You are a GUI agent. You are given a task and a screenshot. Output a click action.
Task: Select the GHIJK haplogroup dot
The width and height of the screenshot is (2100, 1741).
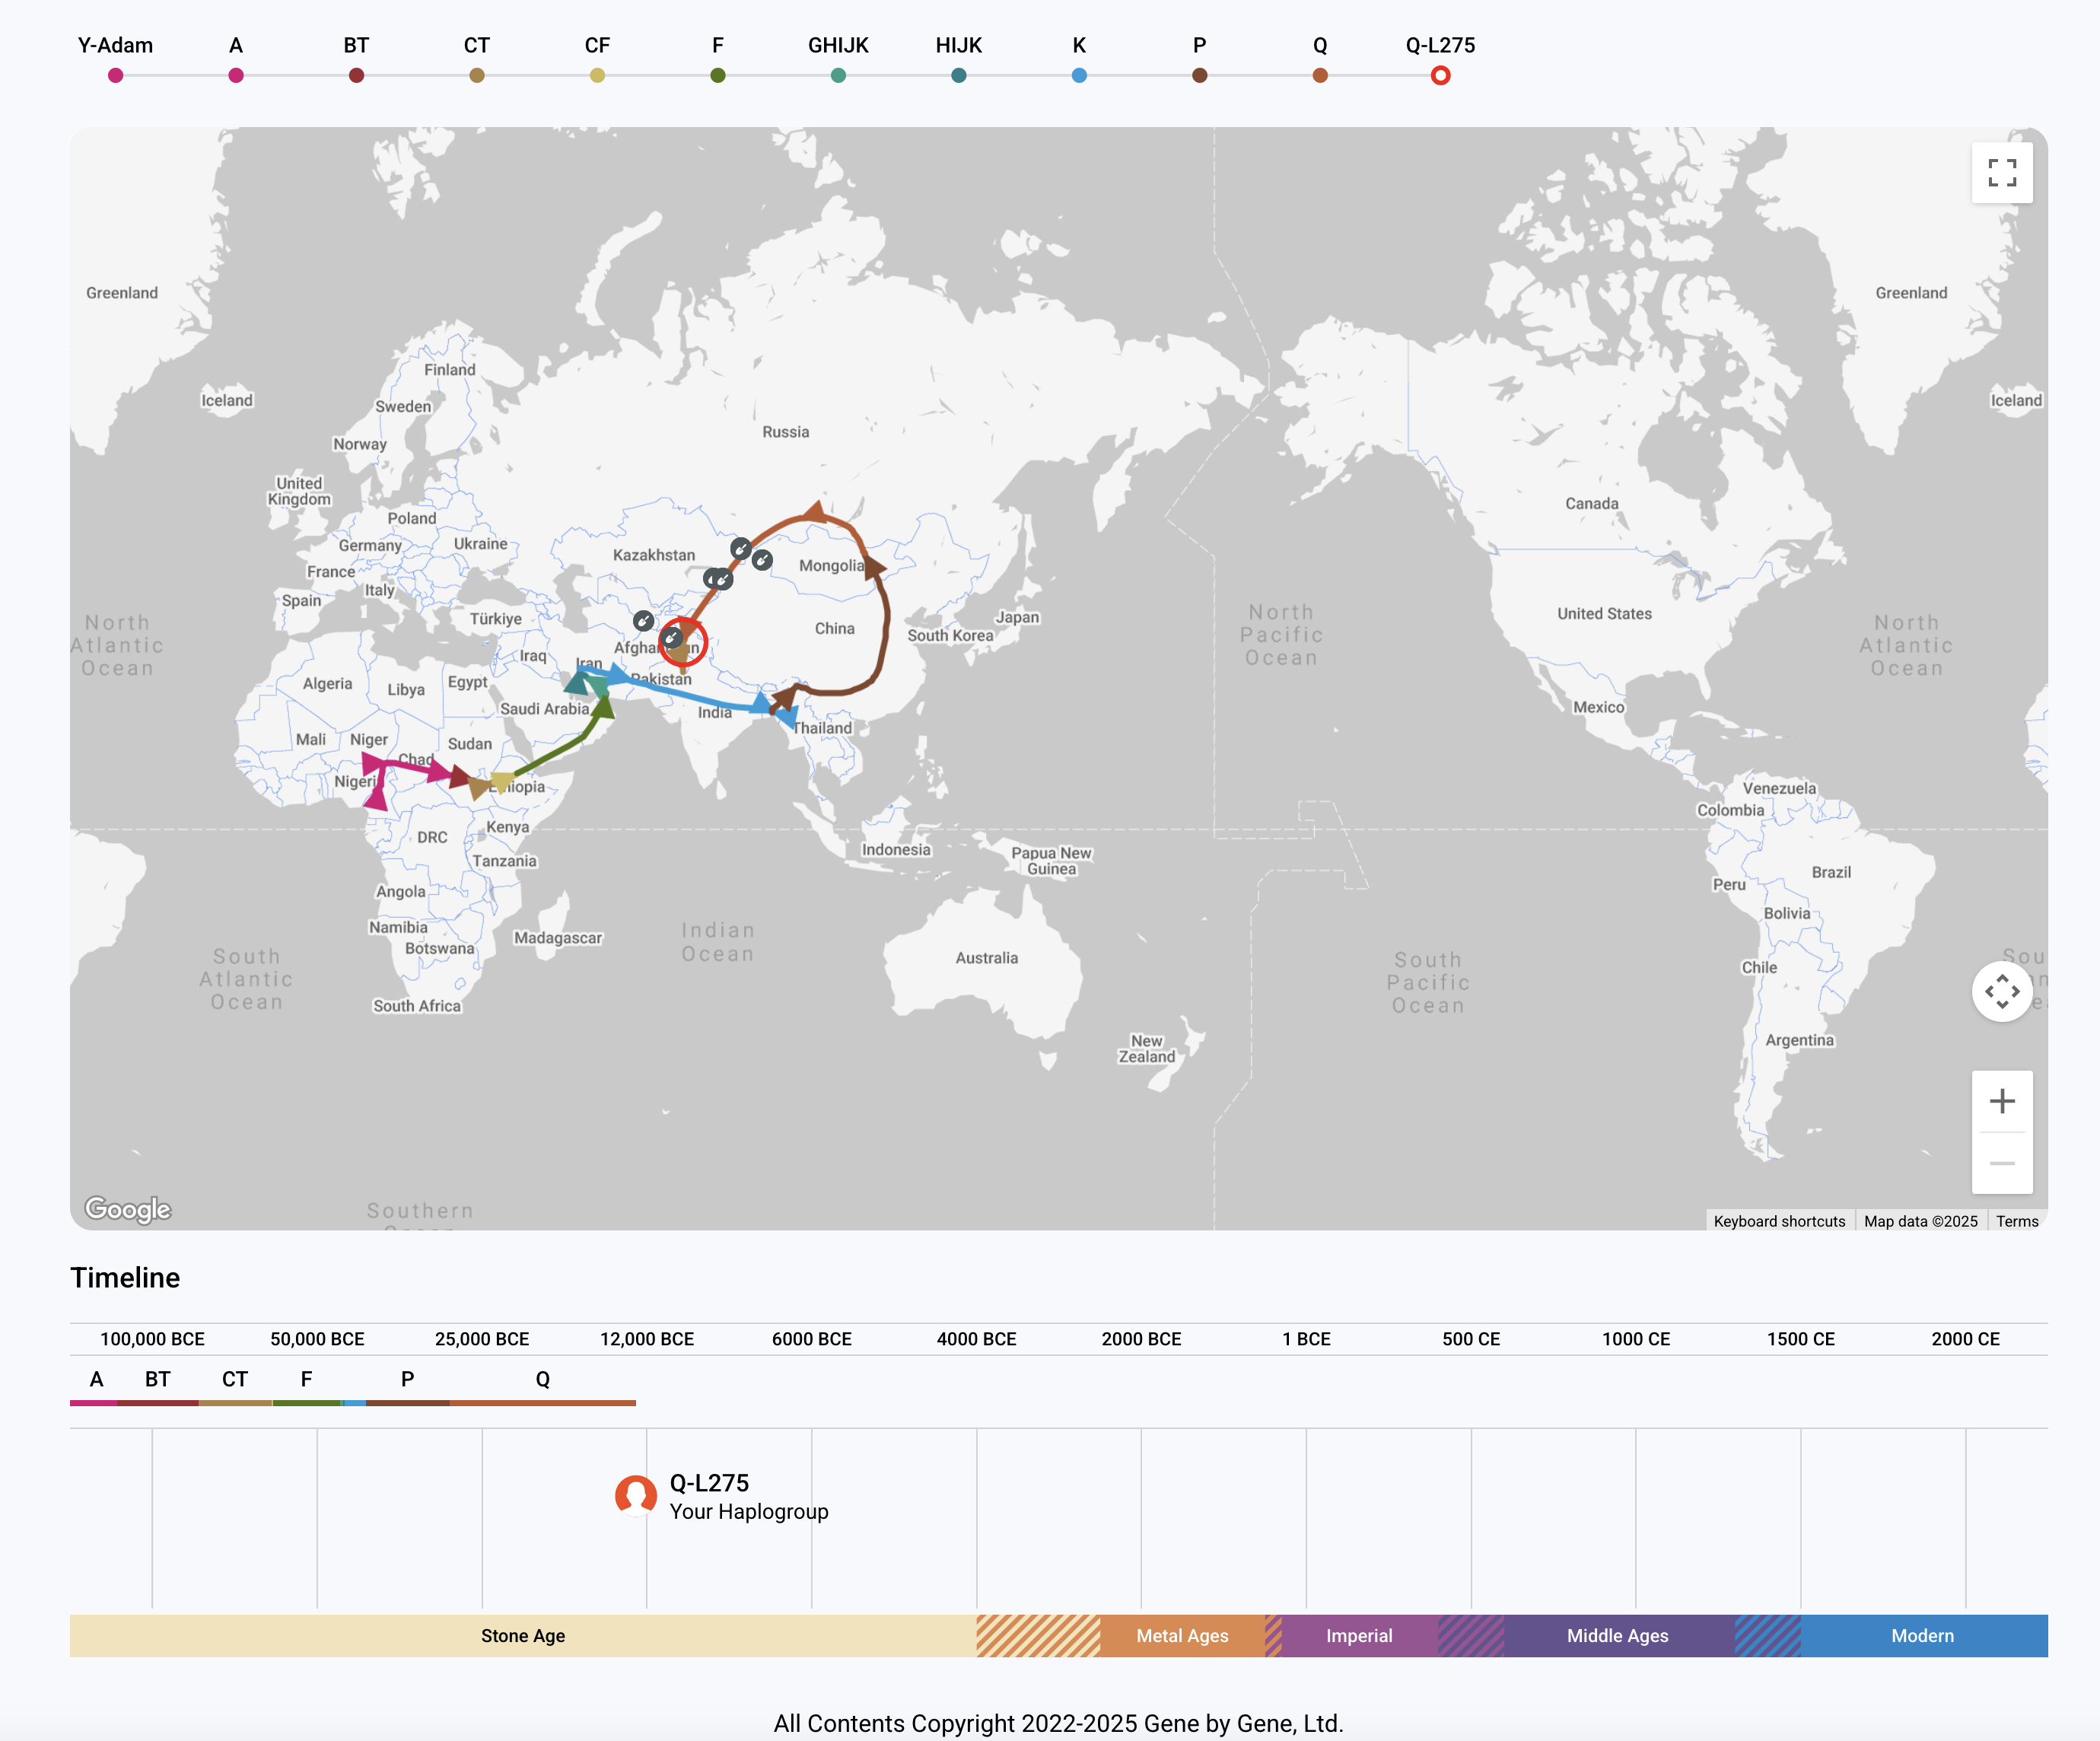[x=838, y=75]
